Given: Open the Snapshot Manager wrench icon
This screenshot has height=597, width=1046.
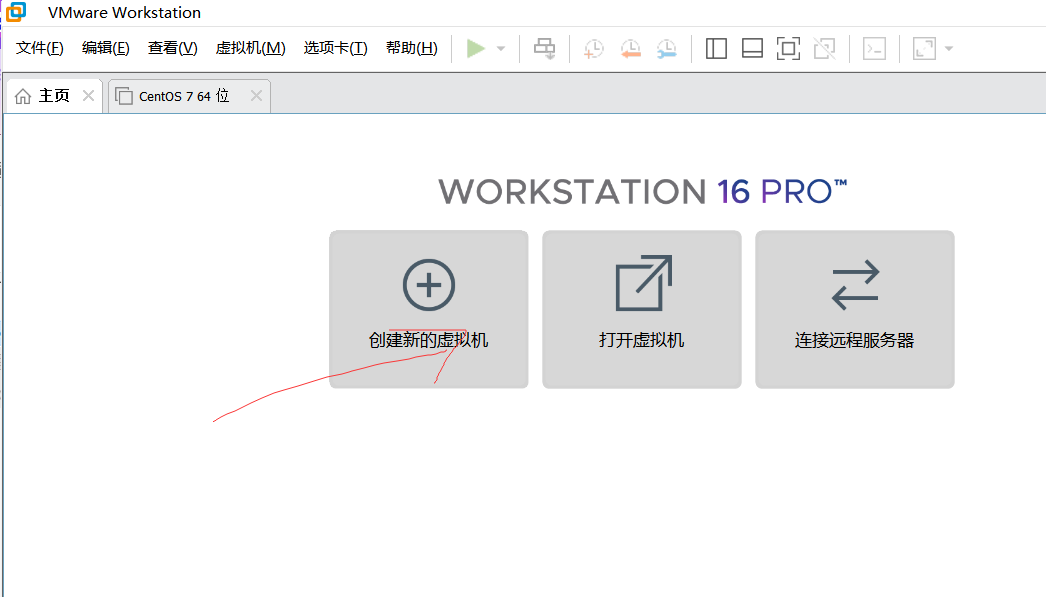Looking at the screenshot, I should click(666, 49).
